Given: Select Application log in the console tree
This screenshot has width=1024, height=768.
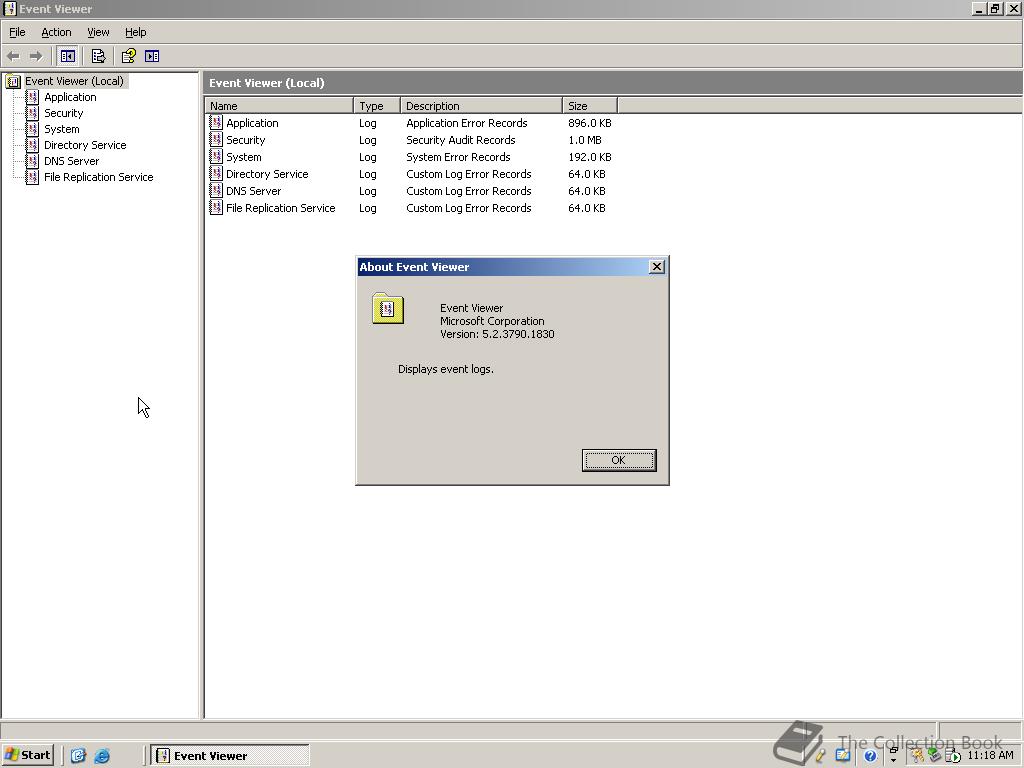Looking at the screenshot, I should pos(70,97).
